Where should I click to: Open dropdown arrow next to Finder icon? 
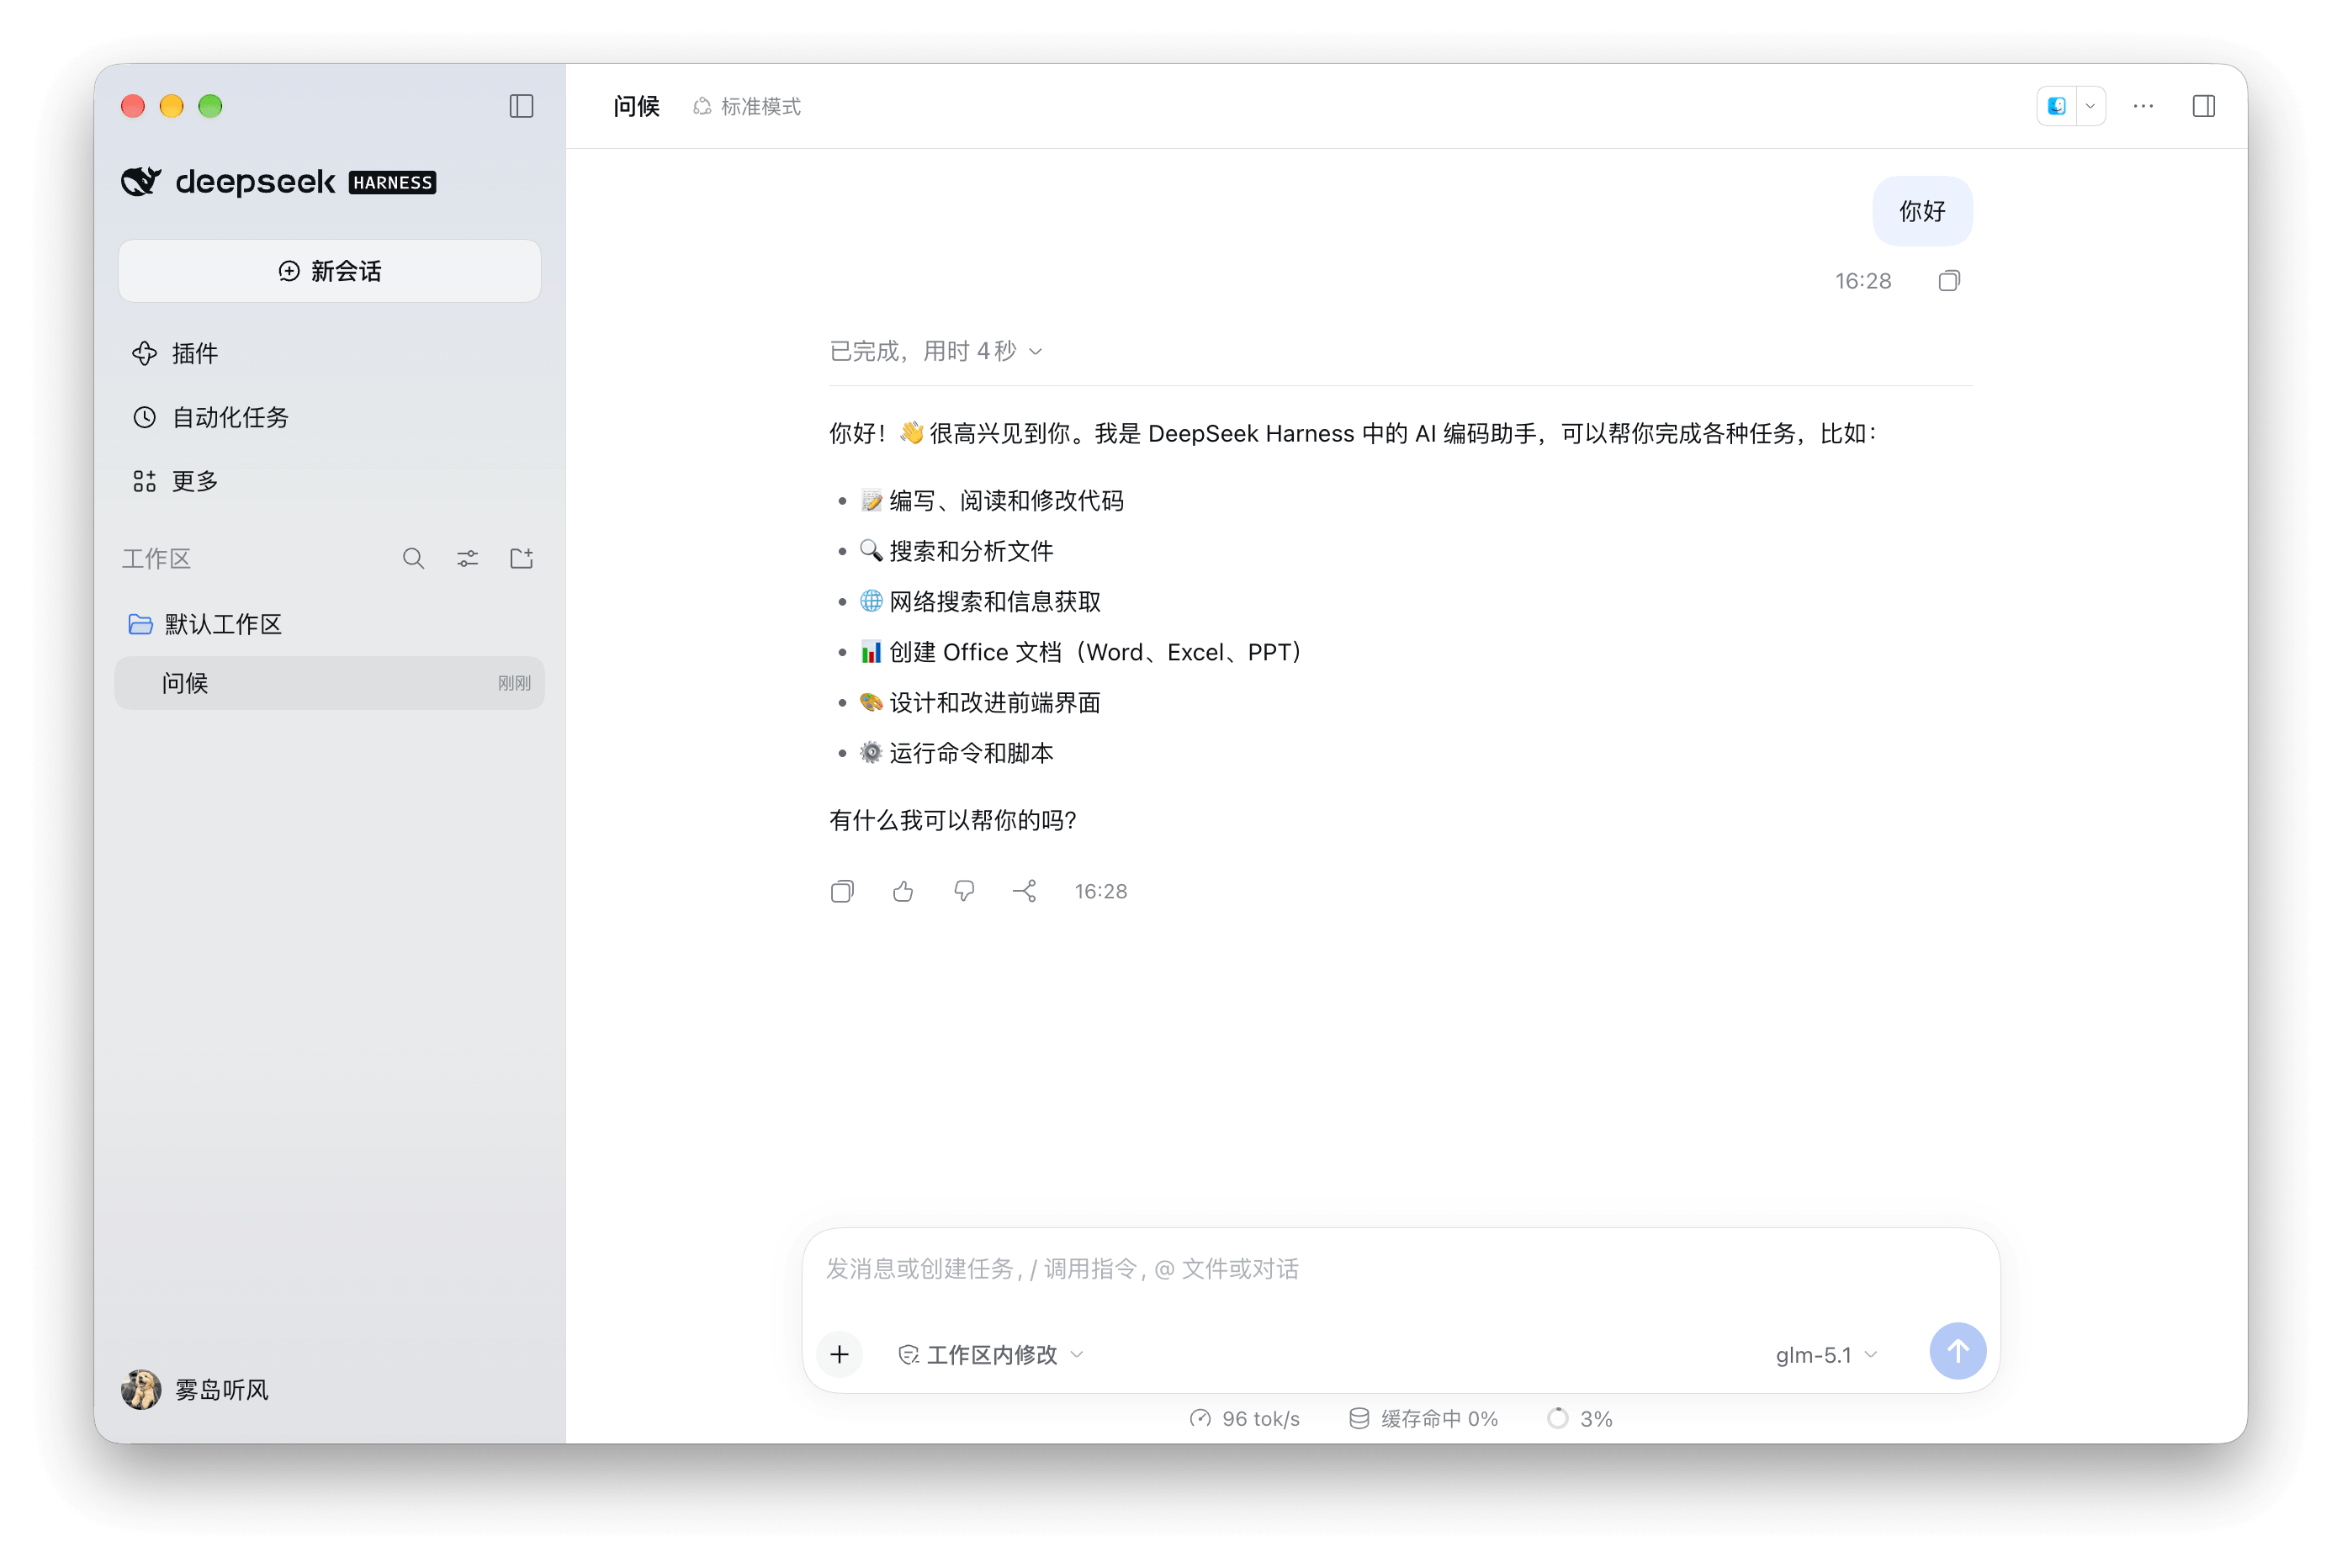click(x=2090, y=106)
